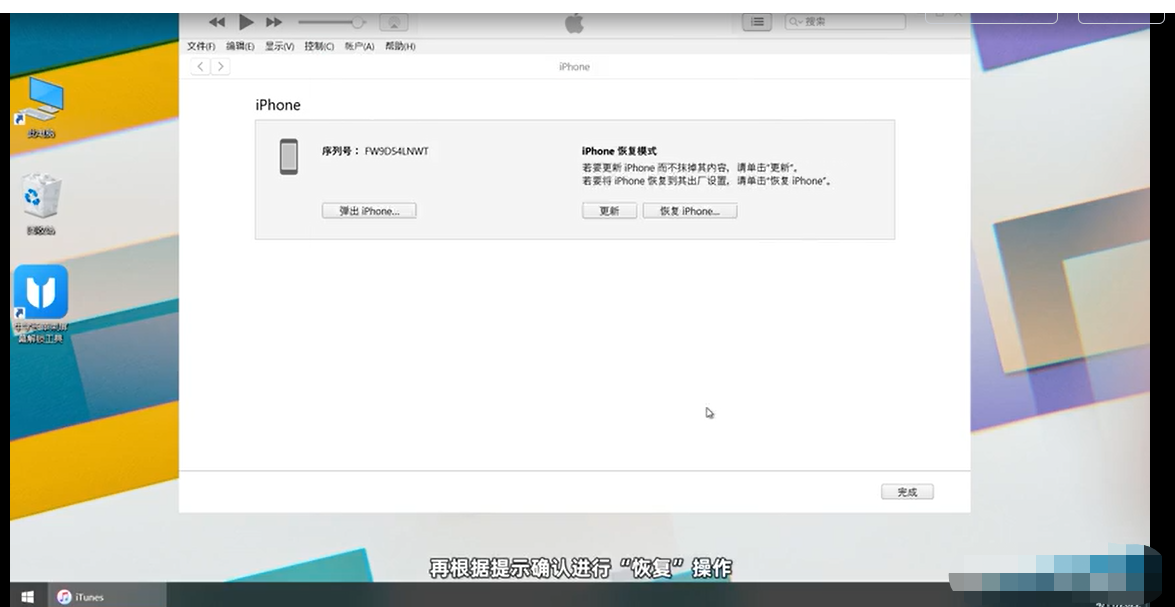This screenshot has height=607, width=1175.
Task: Click the 恢复 iPhone... restore button
Action: point(689,211)
